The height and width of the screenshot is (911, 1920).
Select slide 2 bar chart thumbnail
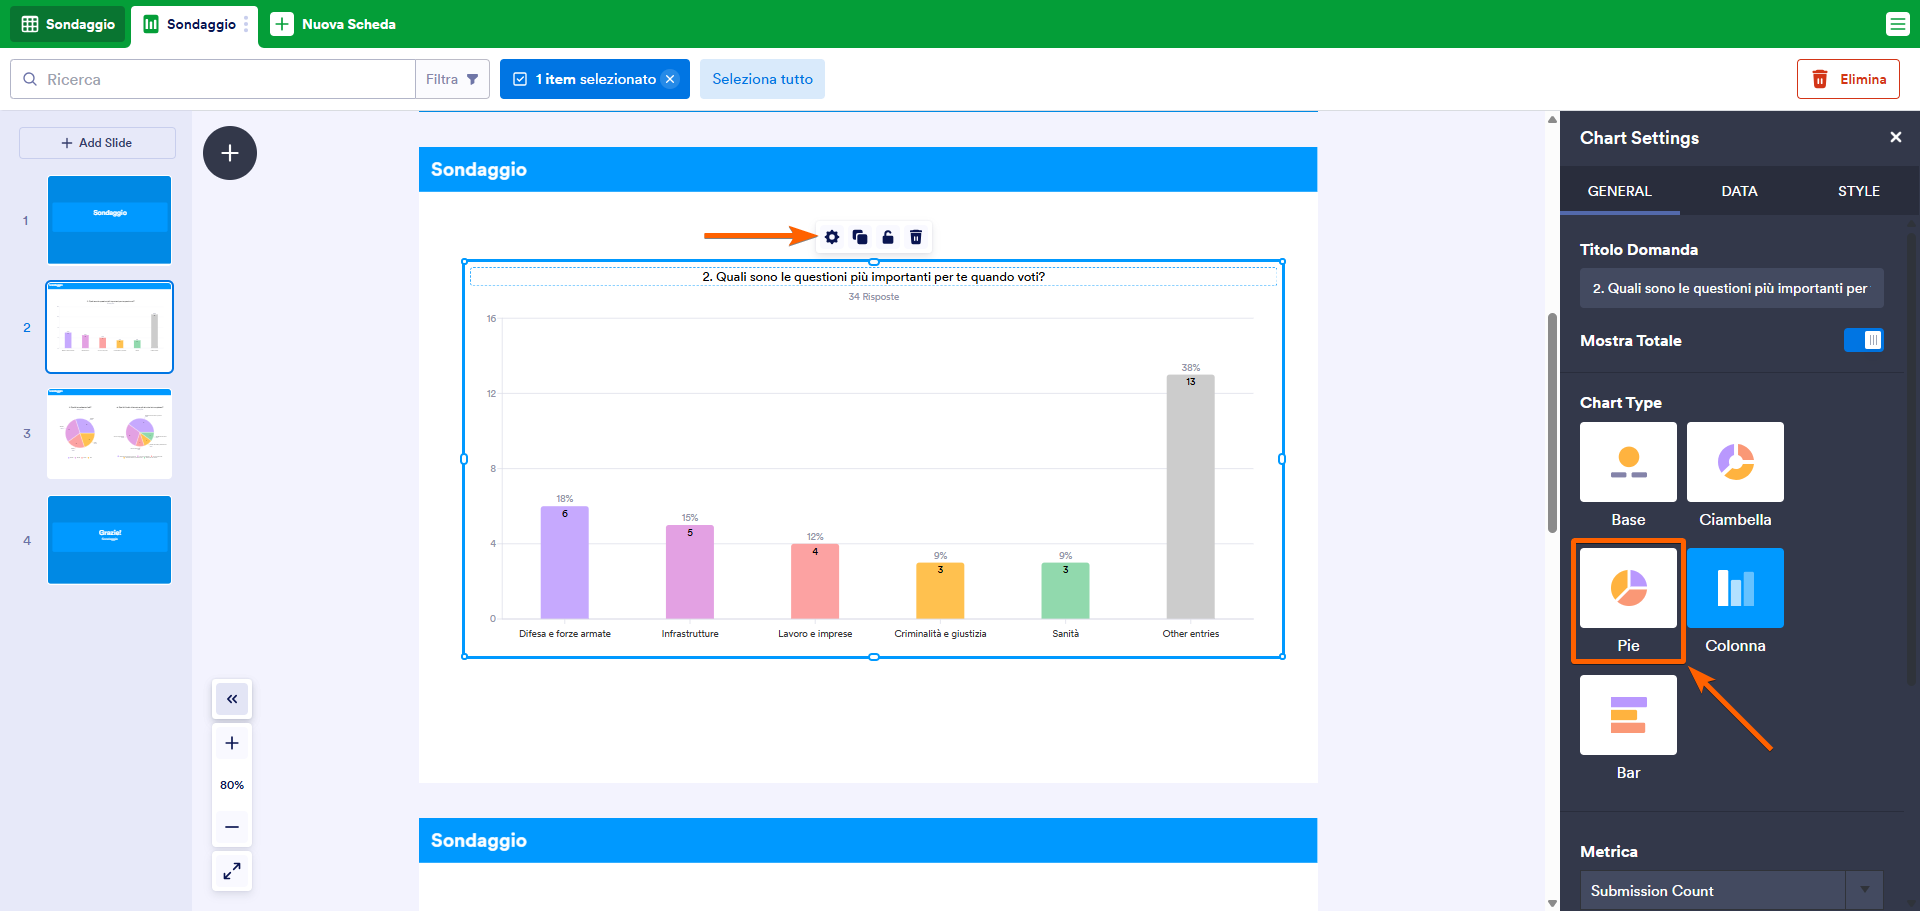(x=109, y=327)
